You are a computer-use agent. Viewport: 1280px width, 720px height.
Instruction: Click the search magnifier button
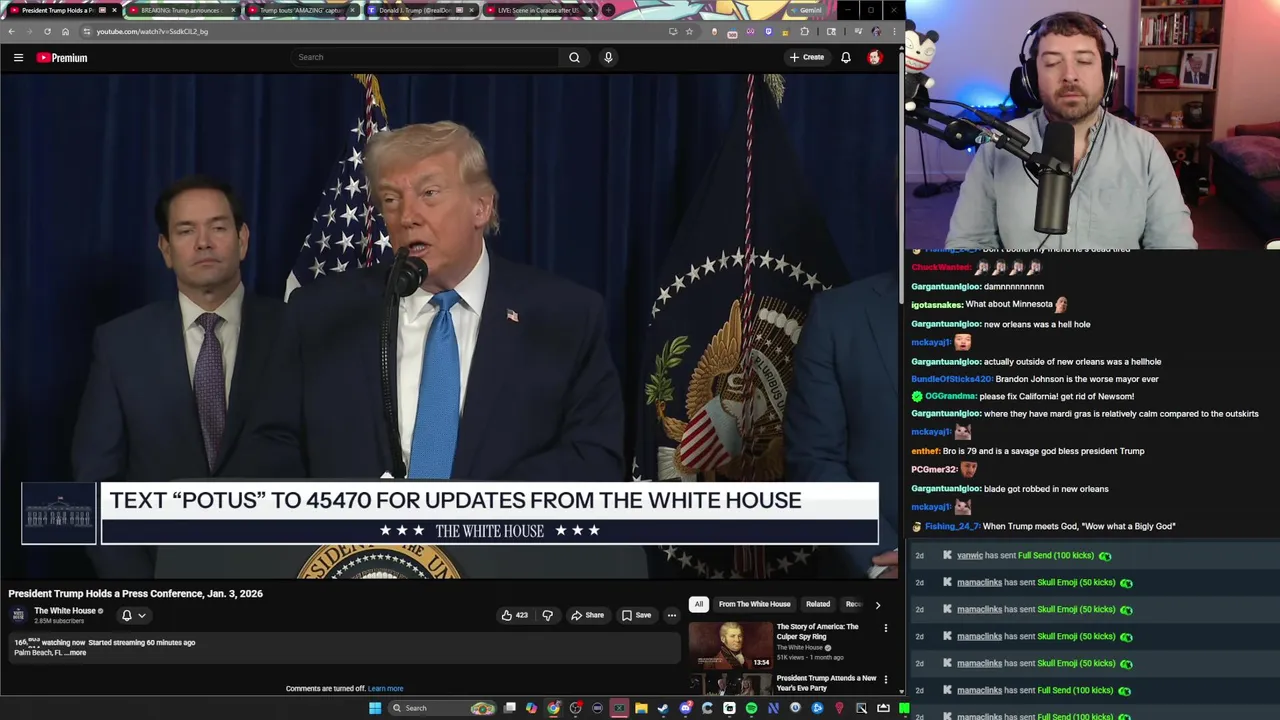point(574,57)
